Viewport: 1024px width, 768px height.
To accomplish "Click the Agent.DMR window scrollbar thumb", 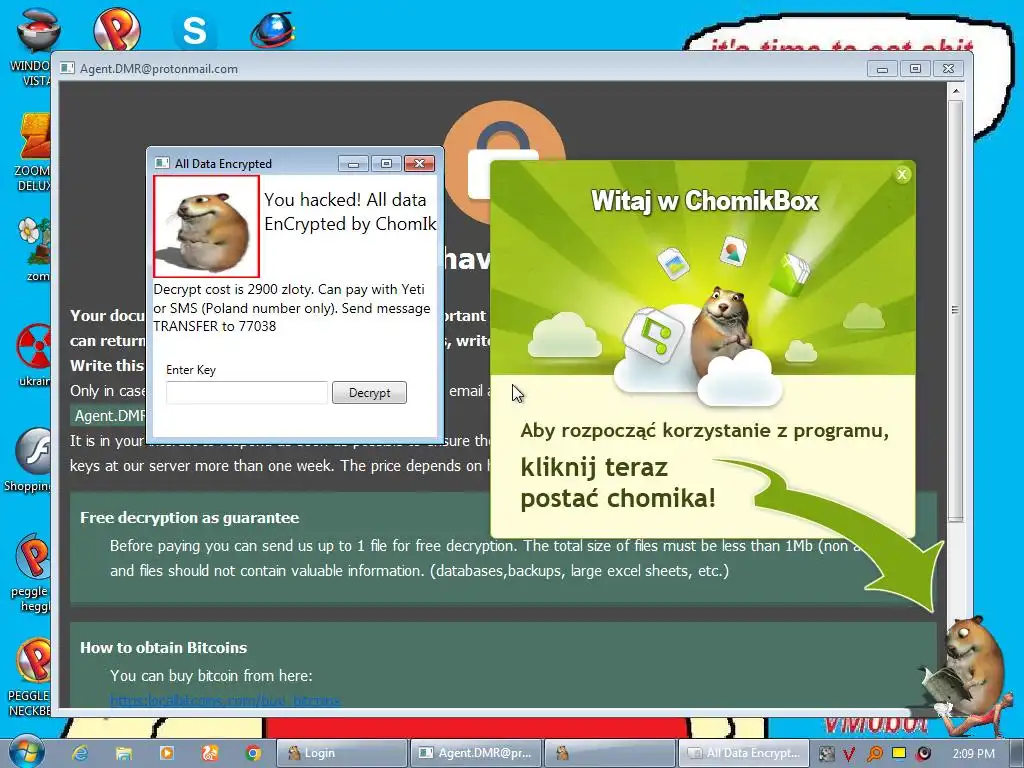I will [x=955, y=310].
